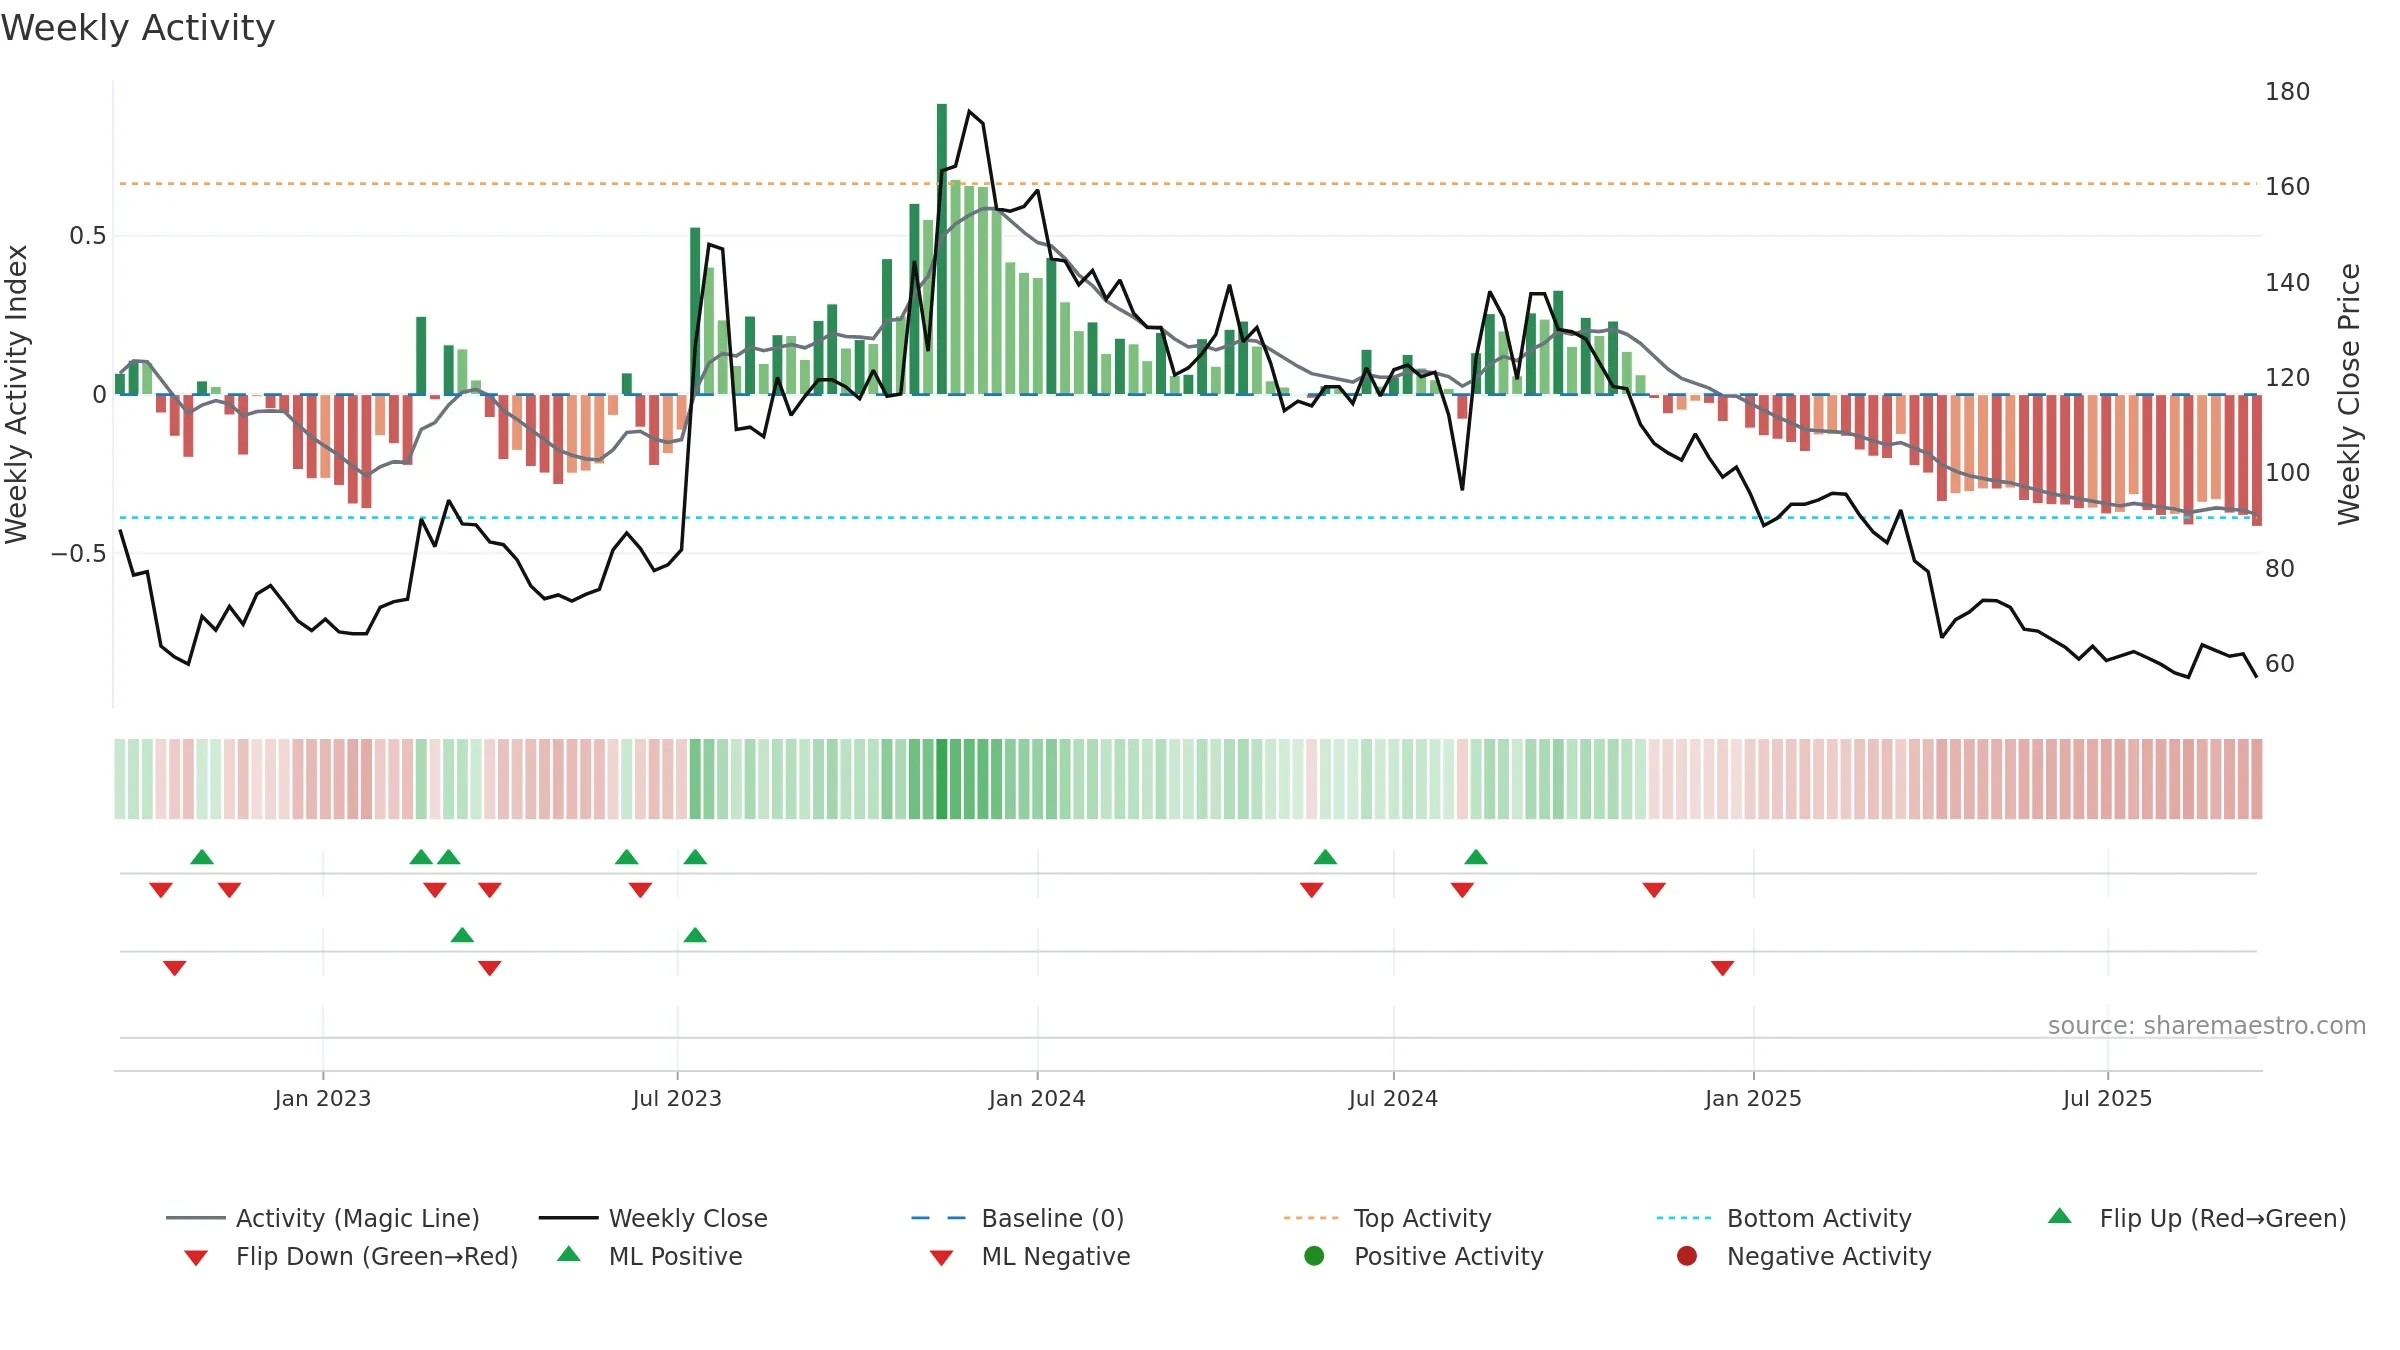Screen dimensions: 2400x1350
Task: Select the Jan 2023 x-axis label
Action: coord(323,1099)
